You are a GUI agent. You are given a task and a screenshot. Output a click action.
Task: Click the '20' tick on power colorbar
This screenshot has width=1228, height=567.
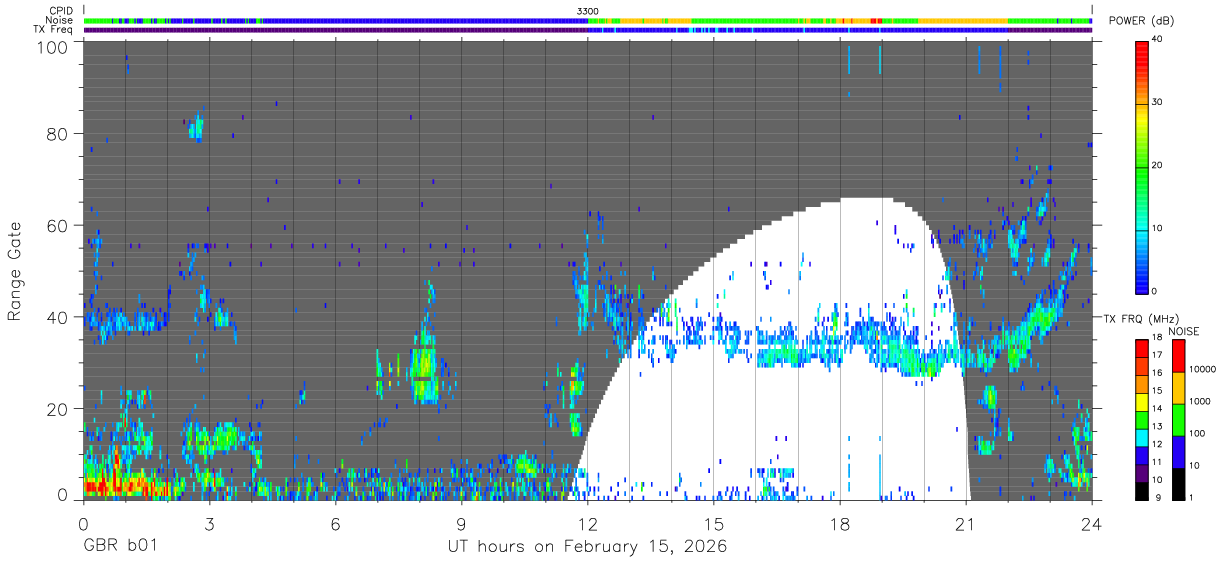(x=1157, y=165)
